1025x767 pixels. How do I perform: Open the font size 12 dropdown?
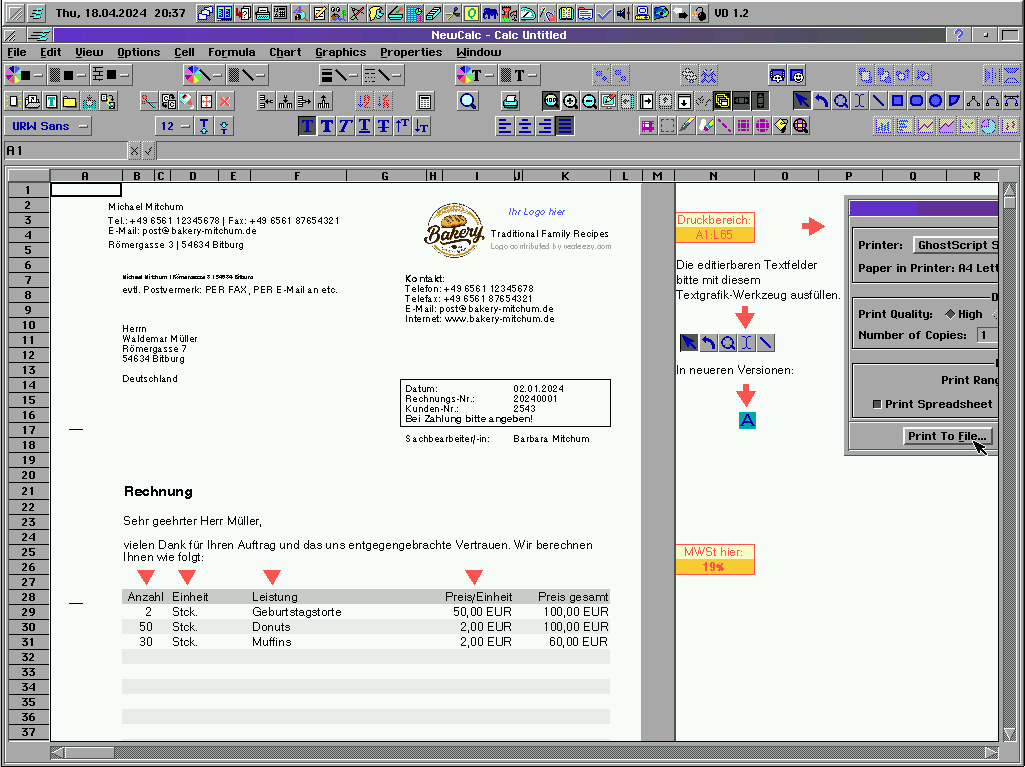coord(172,126)
